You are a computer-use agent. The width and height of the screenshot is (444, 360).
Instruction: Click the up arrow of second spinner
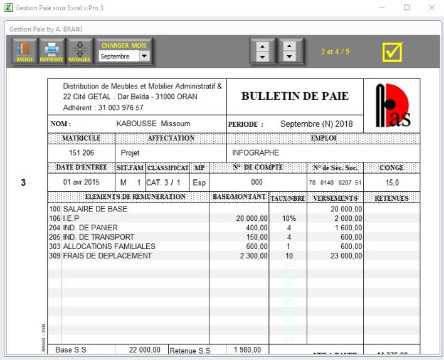pos(289,46)
